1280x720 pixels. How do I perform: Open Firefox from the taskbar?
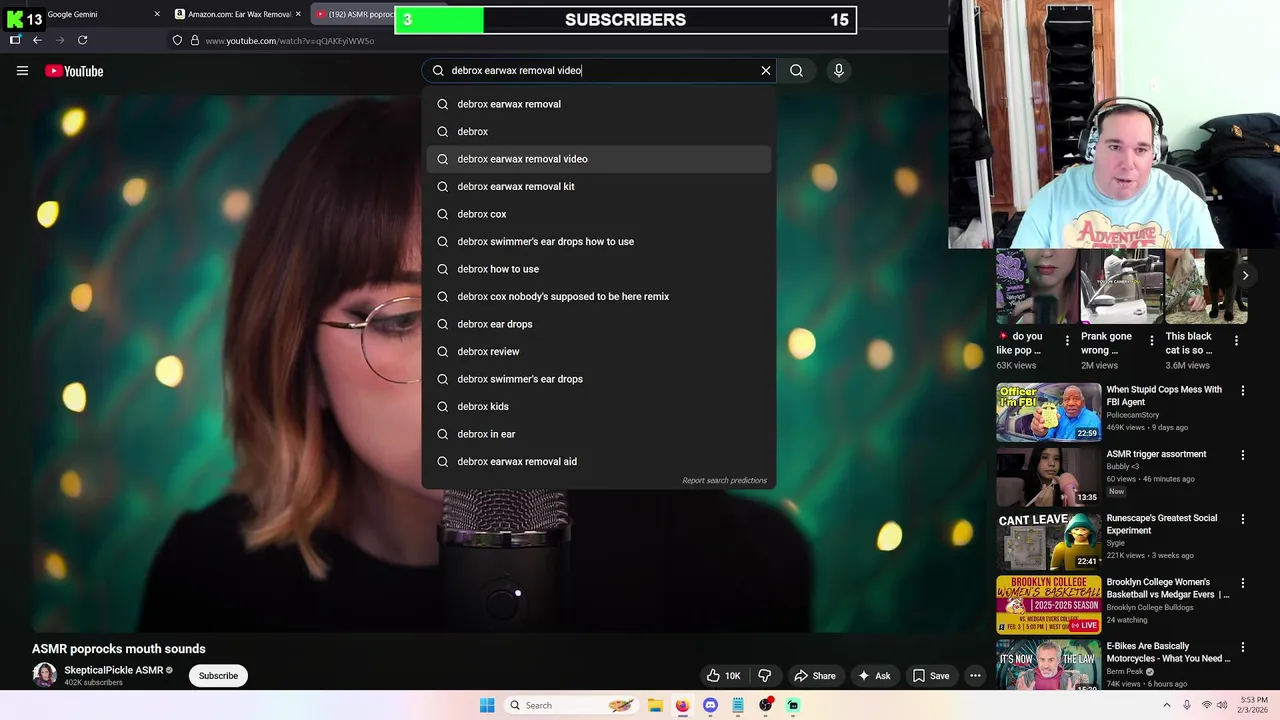point(682,705)
